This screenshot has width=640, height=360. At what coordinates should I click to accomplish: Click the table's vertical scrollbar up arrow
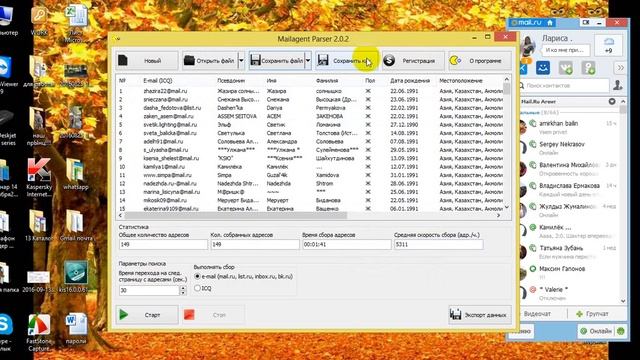507,79
